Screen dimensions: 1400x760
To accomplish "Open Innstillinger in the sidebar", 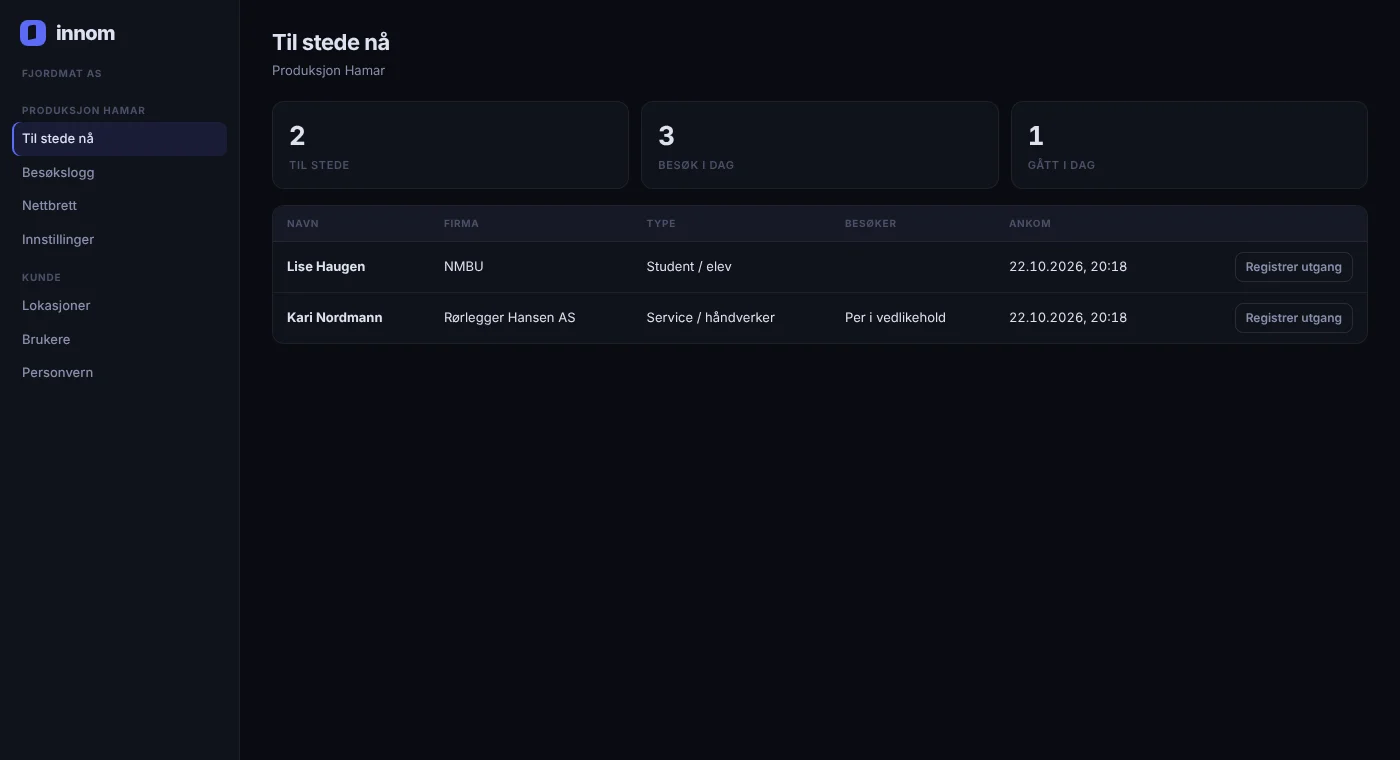I will 119,239.
